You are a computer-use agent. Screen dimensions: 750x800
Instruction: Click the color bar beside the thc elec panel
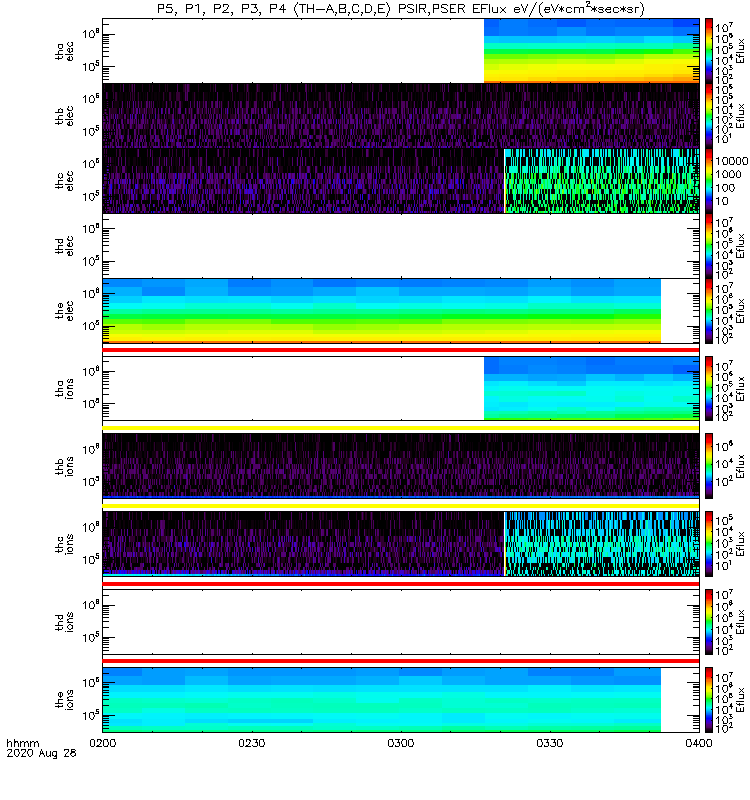(709, 181)
